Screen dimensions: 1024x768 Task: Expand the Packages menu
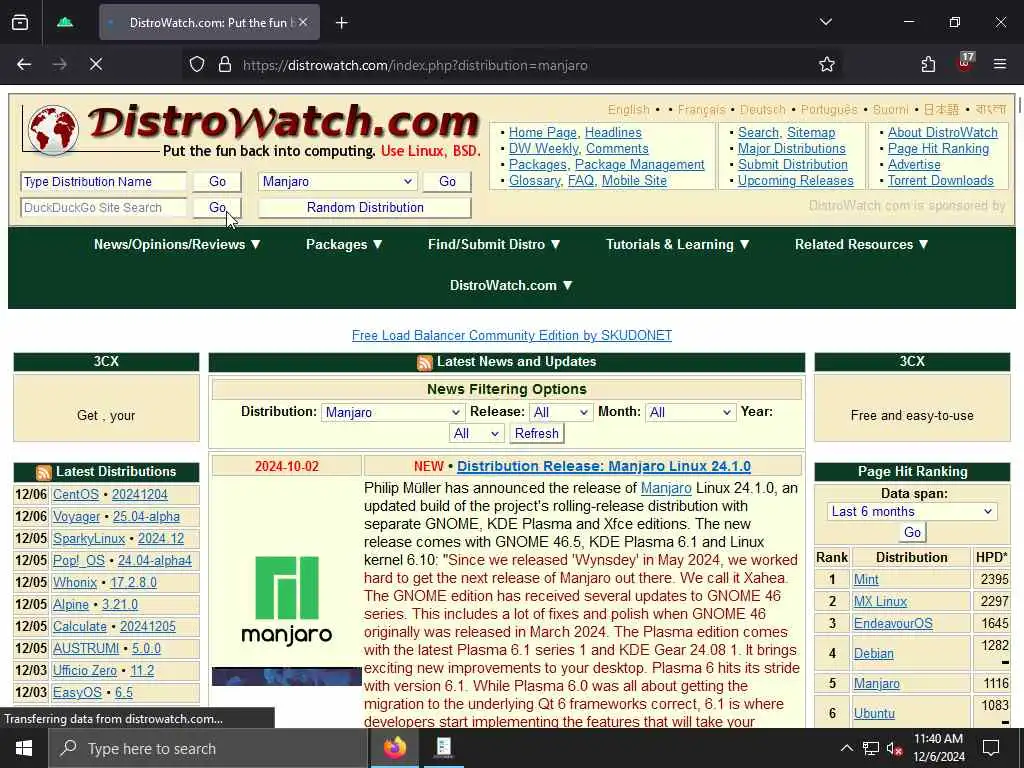pyautogui.click(x=344, y=244)
